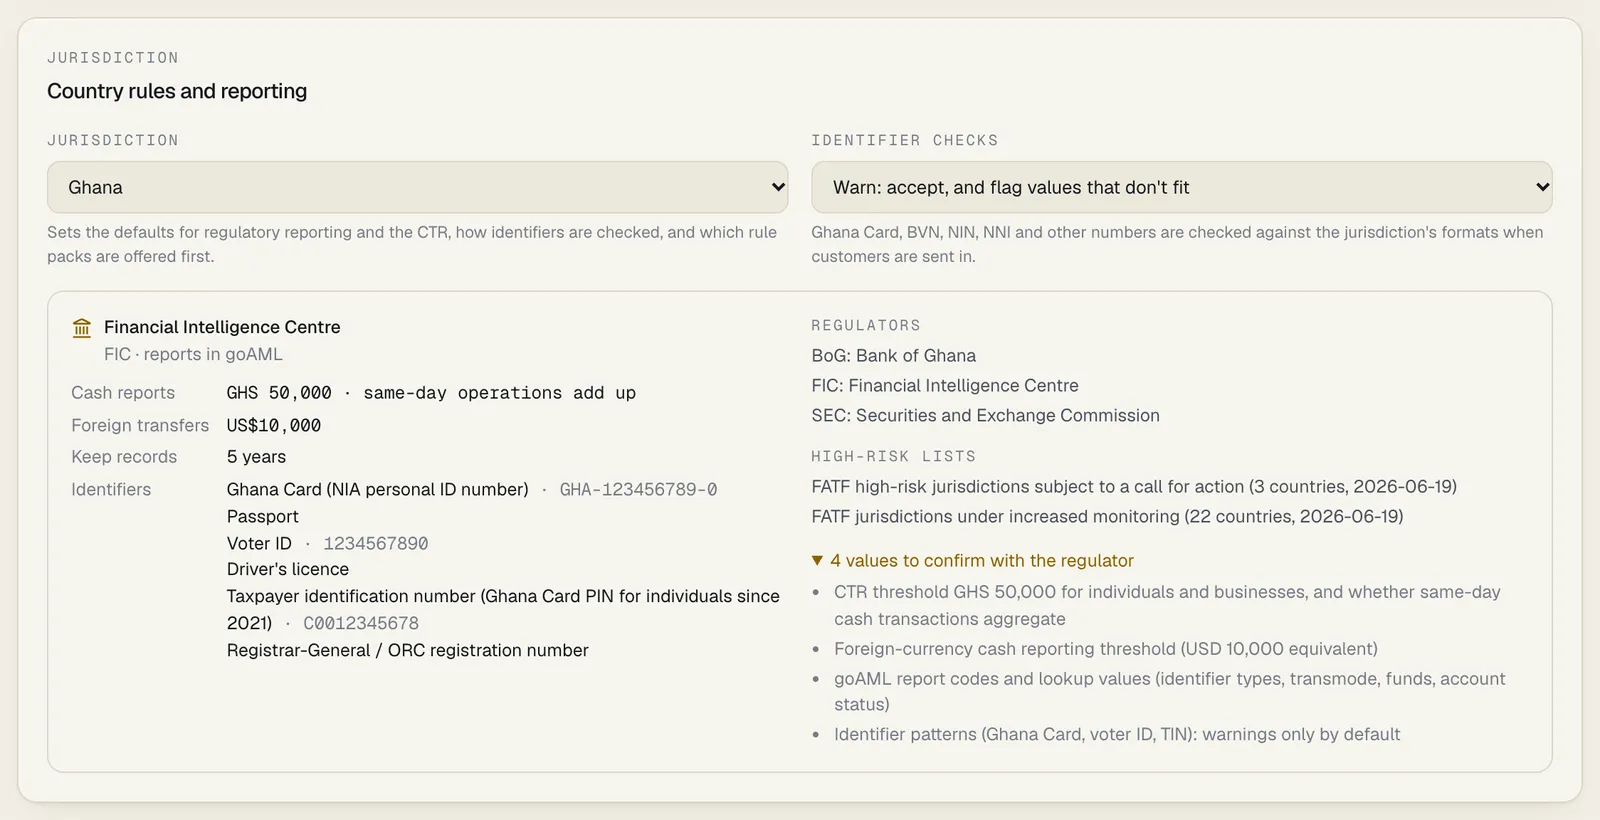Click the sample TIN 'C0012345678'

[361, 623]
